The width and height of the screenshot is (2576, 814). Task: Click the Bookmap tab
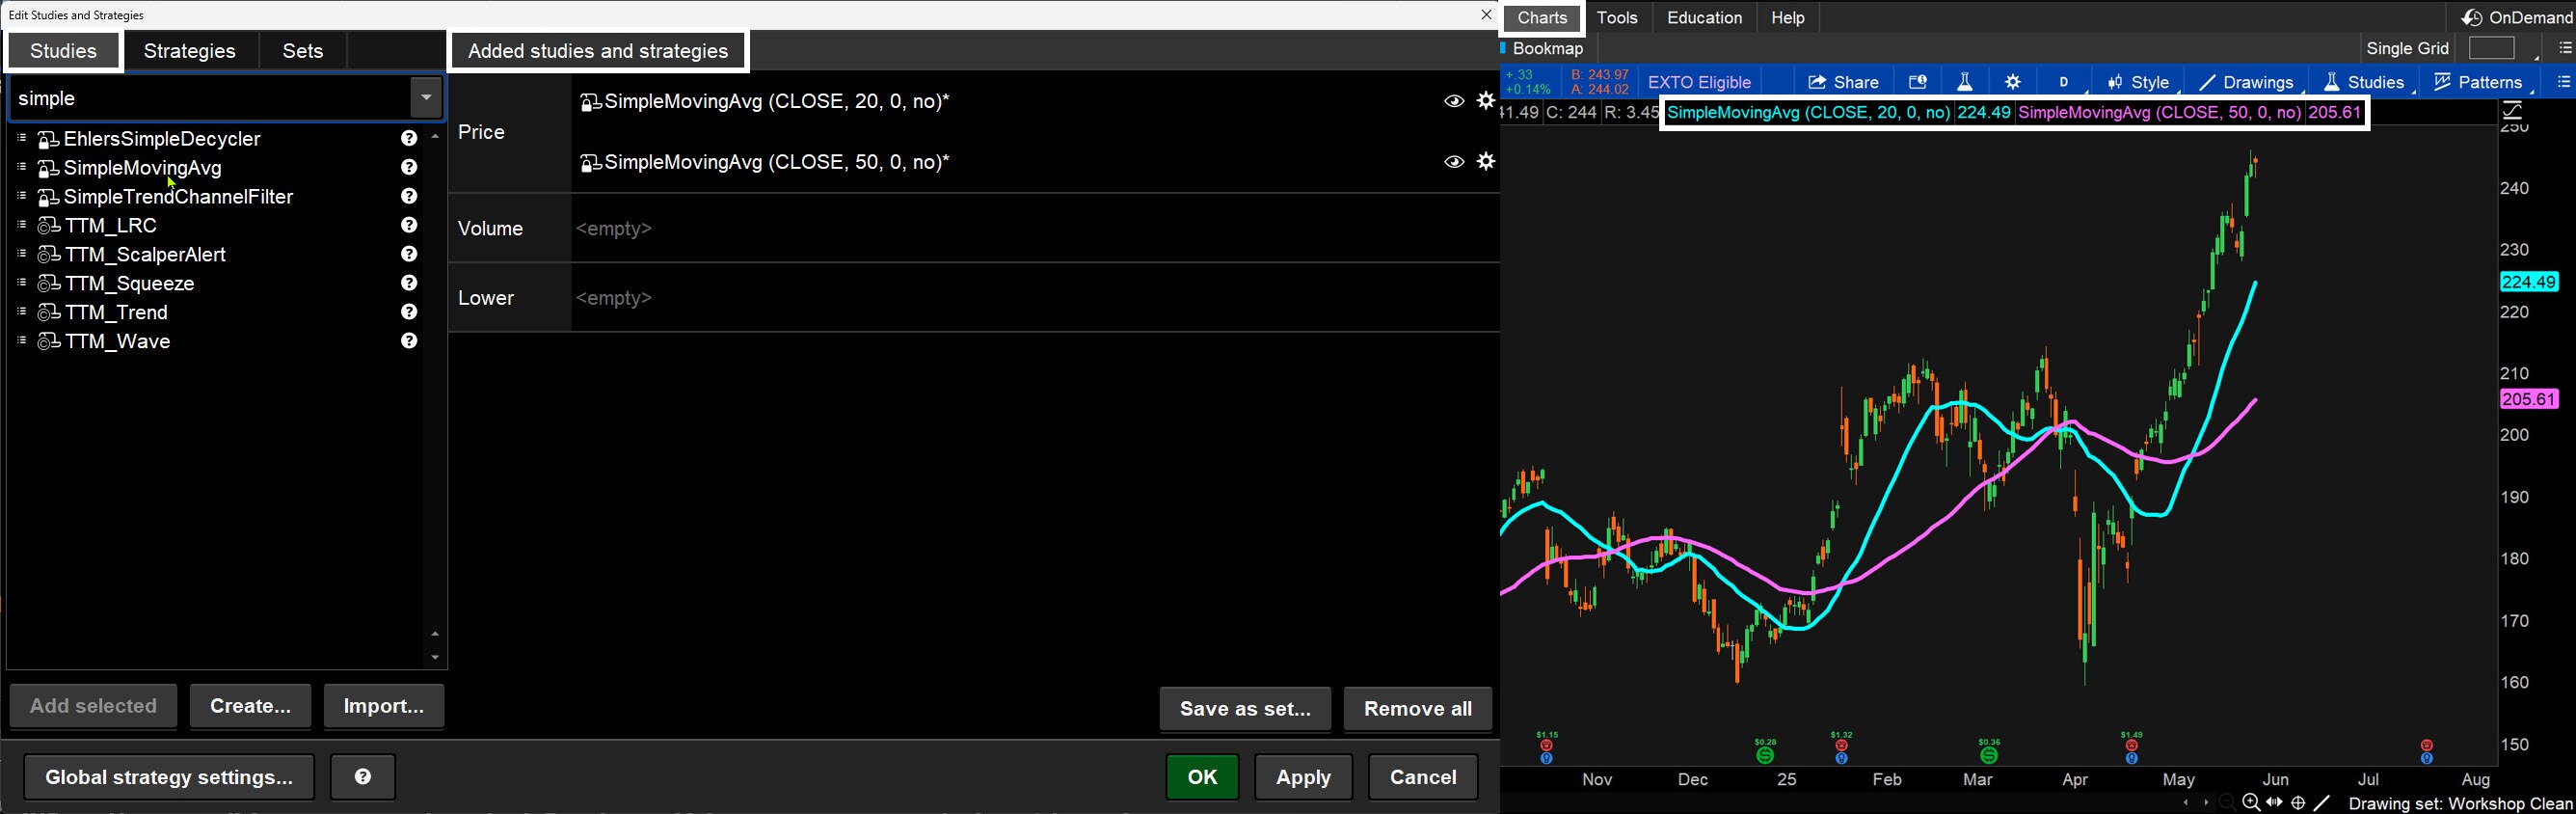[1547, 48]
